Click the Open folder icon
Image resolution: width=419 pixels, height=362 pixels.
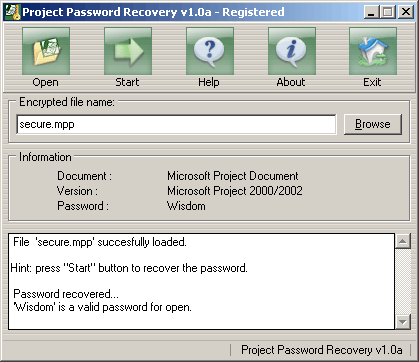point(46,51)
